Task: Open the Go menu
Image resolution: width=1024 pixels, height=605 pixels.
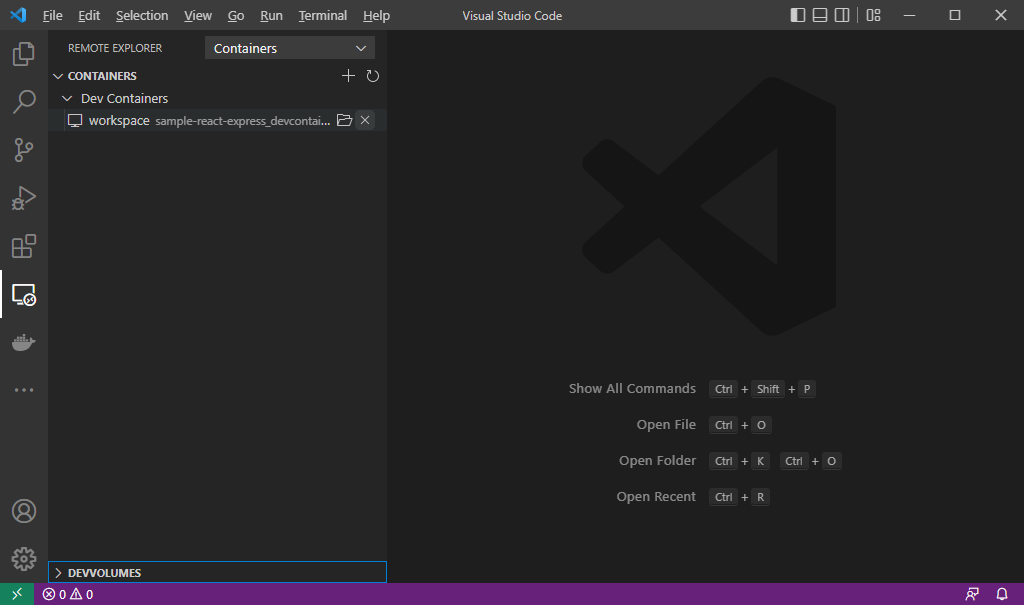Action: pyautogui.click(x=236, y=16)
